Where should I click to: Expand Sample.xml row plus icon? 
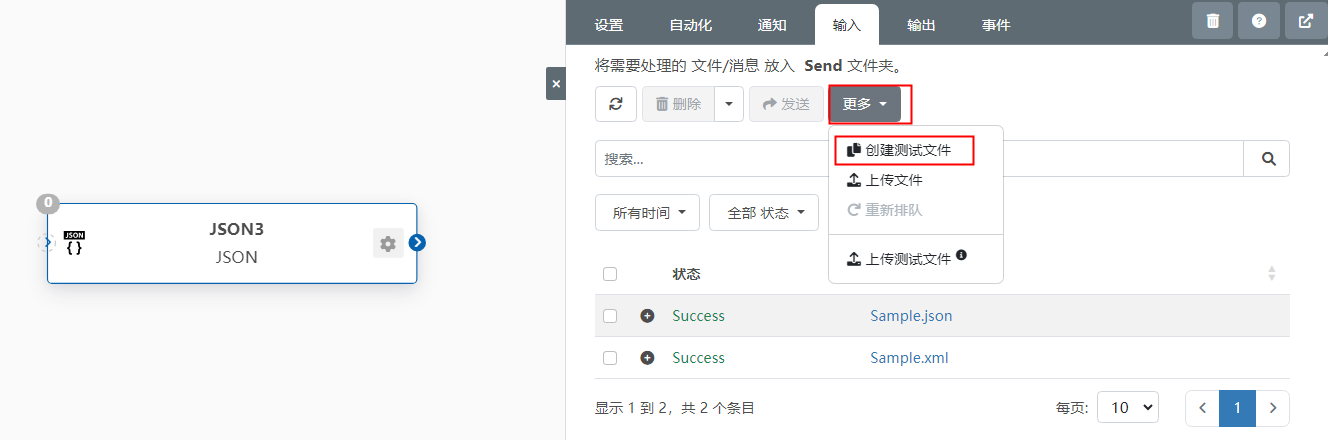pyautogui.click(x=647, y=358)
